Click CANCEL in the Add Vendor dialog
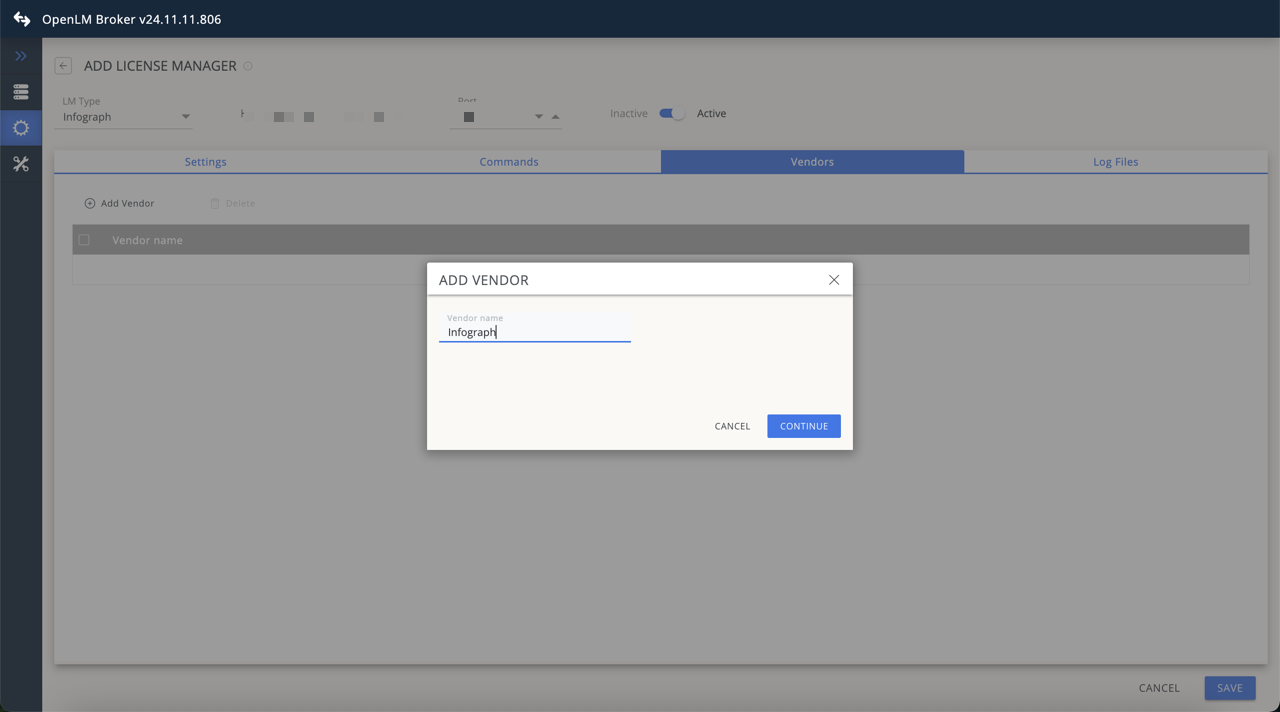The width and height of the screenshot is (1280, 712). (732, 425)
